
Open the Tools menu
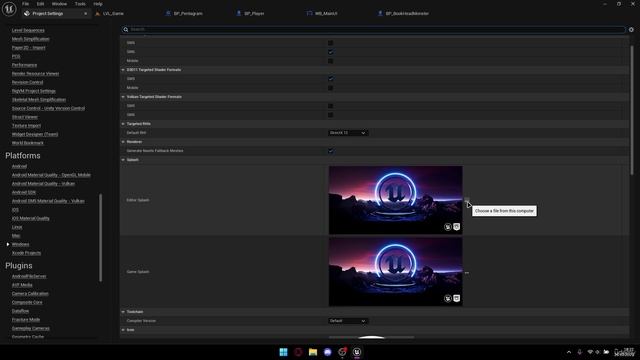[80, 4]
